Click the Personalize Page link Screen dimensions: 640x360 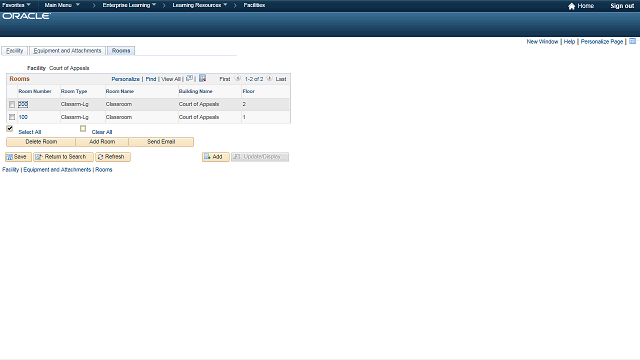602,42
